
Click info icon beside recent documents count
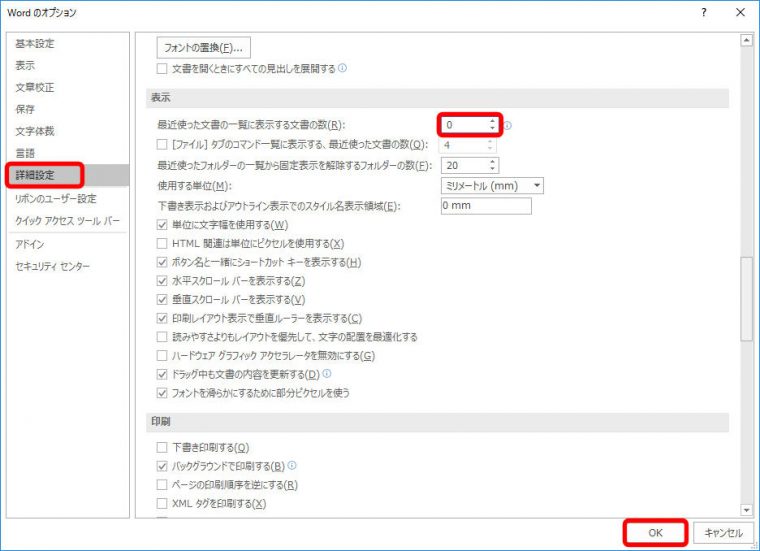coord(507,126)
